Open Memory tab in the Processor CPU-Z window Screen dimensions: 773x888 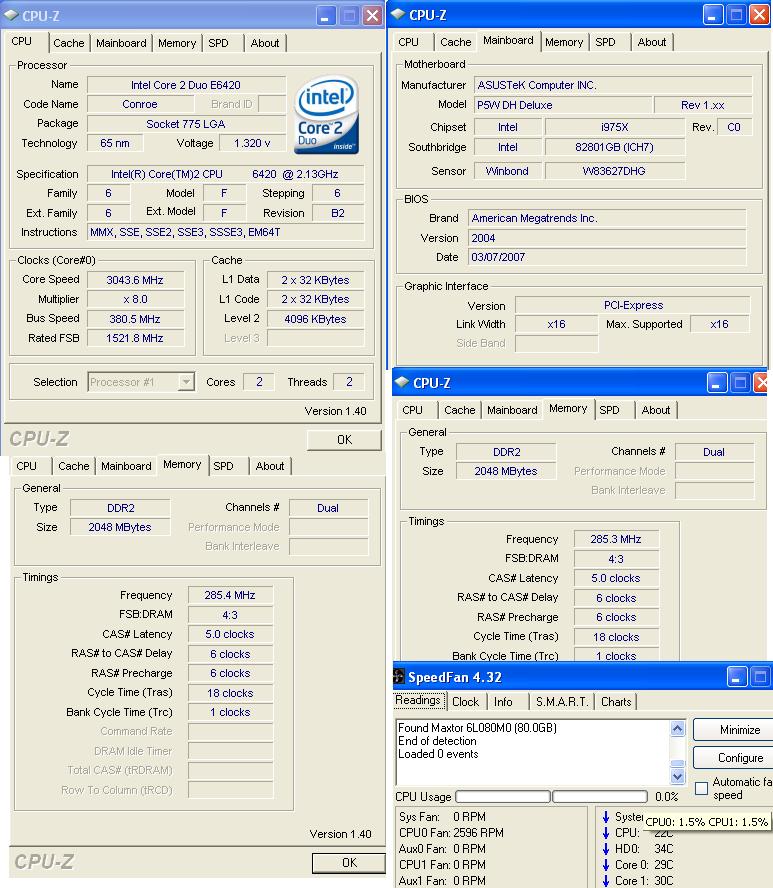177,43
